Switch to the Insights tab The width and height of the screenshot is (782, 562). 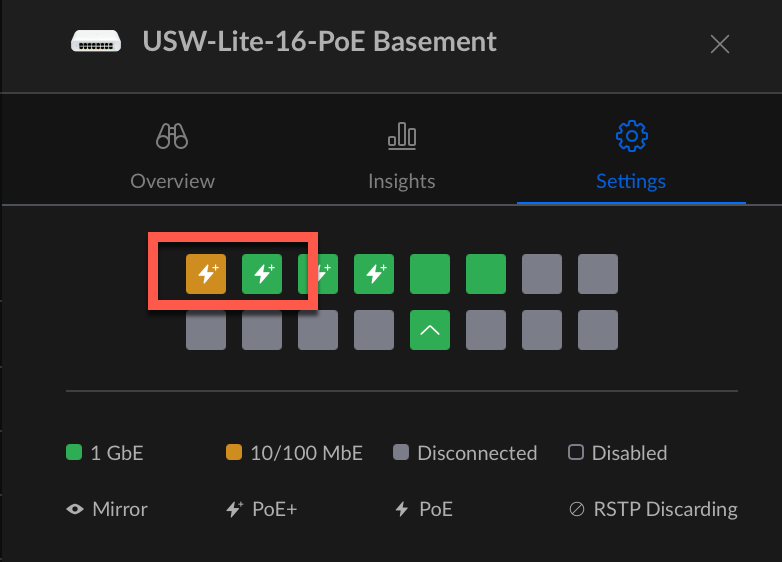point(401,160)
